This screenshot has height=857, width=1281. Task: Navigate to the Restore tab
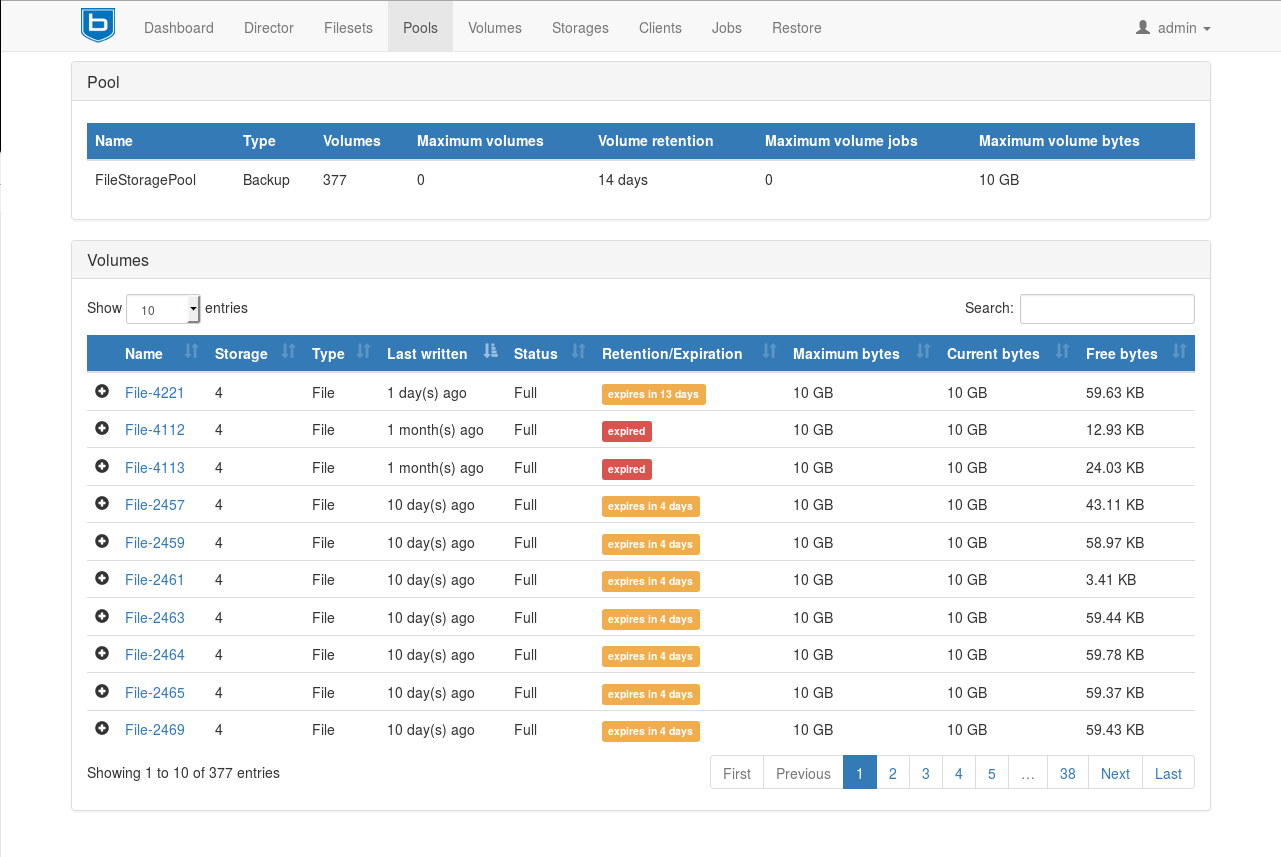pos(797,28)
